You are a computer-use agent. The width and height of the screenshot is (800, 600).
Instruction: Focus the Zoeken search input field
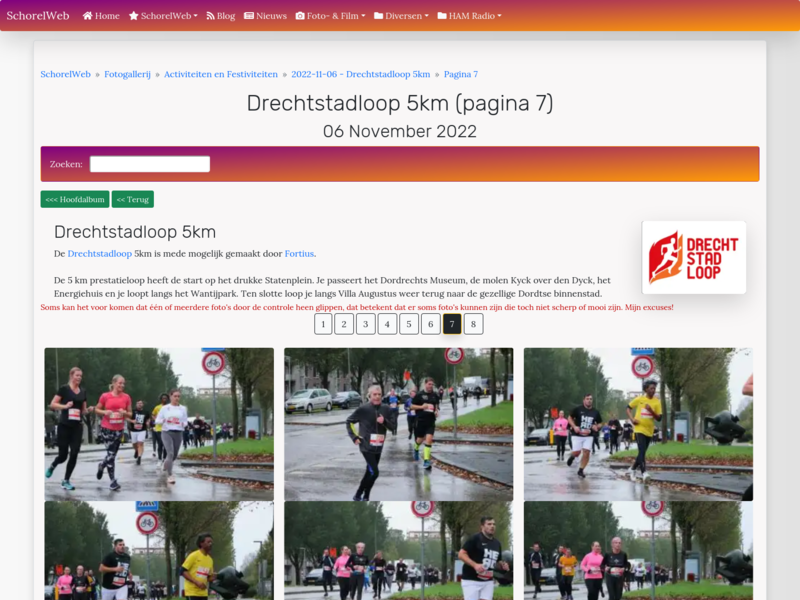pos(150,164)
